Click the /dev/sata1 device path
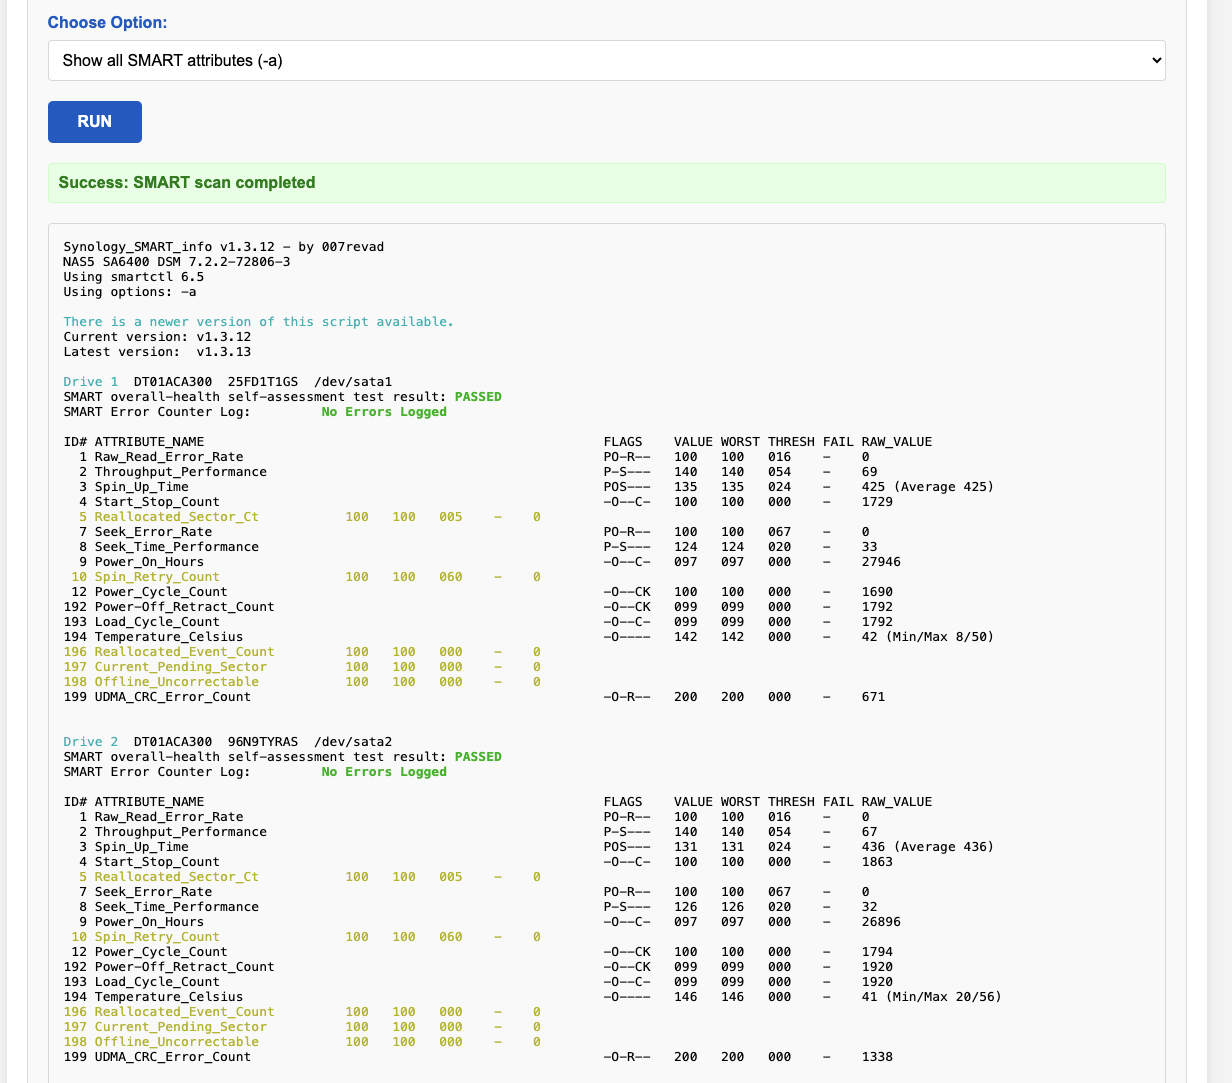This screenshot has width=1232, height=1083. [x=353, y=382]
